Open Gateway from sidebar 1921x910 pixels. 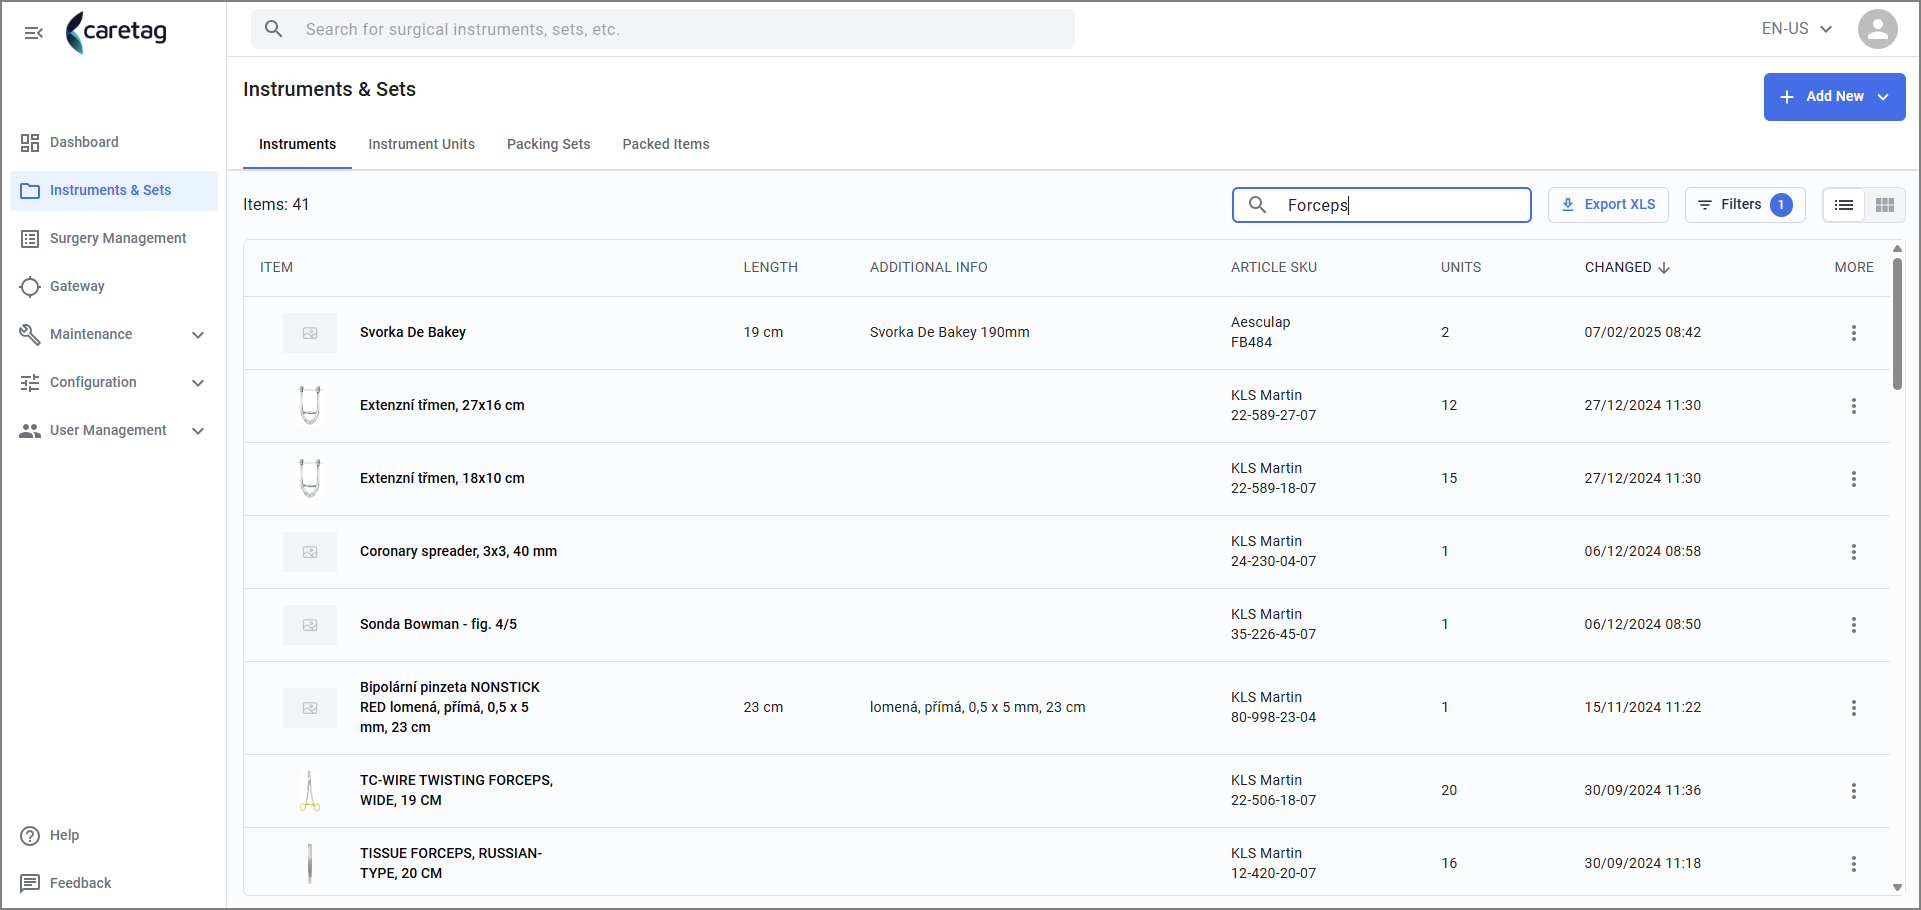[x=113, y=287]
